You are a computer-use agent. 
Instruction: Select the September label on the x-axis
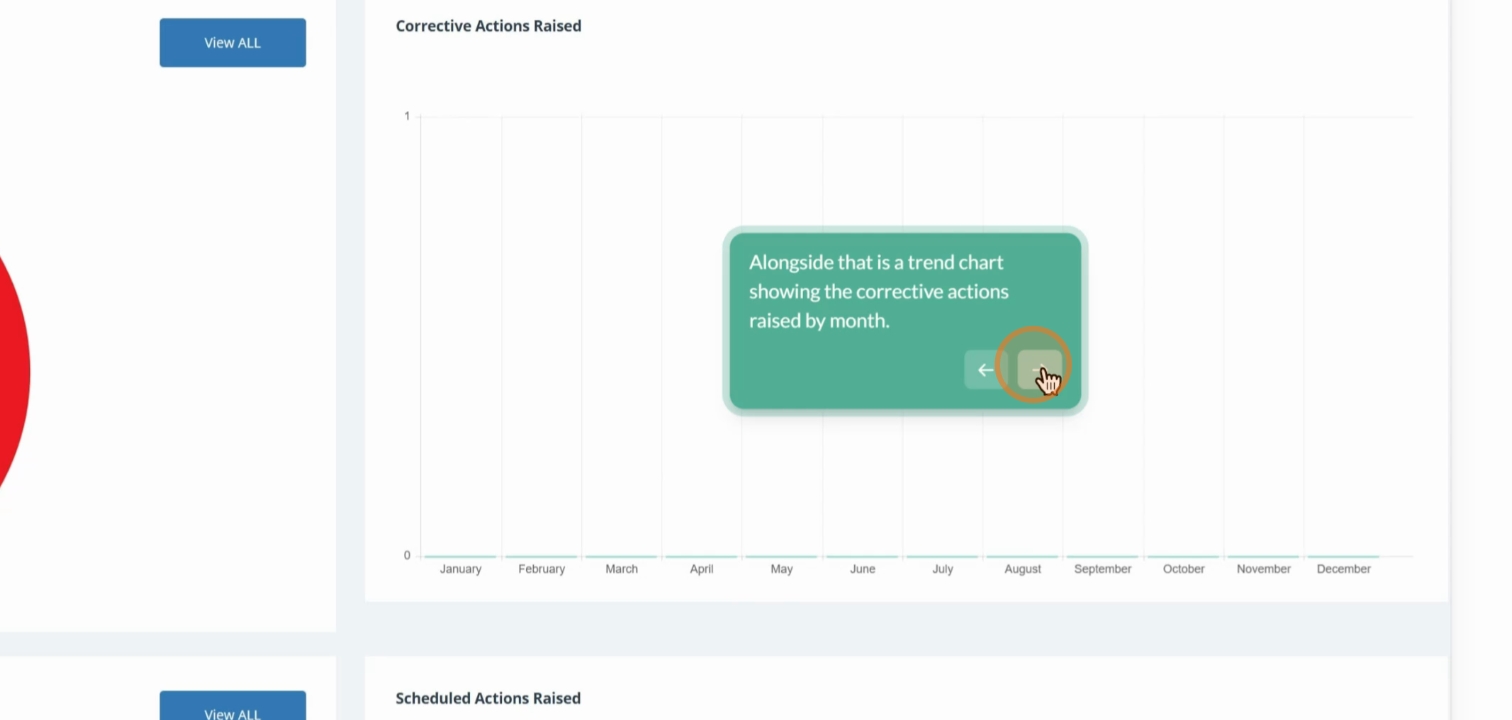pyautogui.click(x=1102, y=569)
